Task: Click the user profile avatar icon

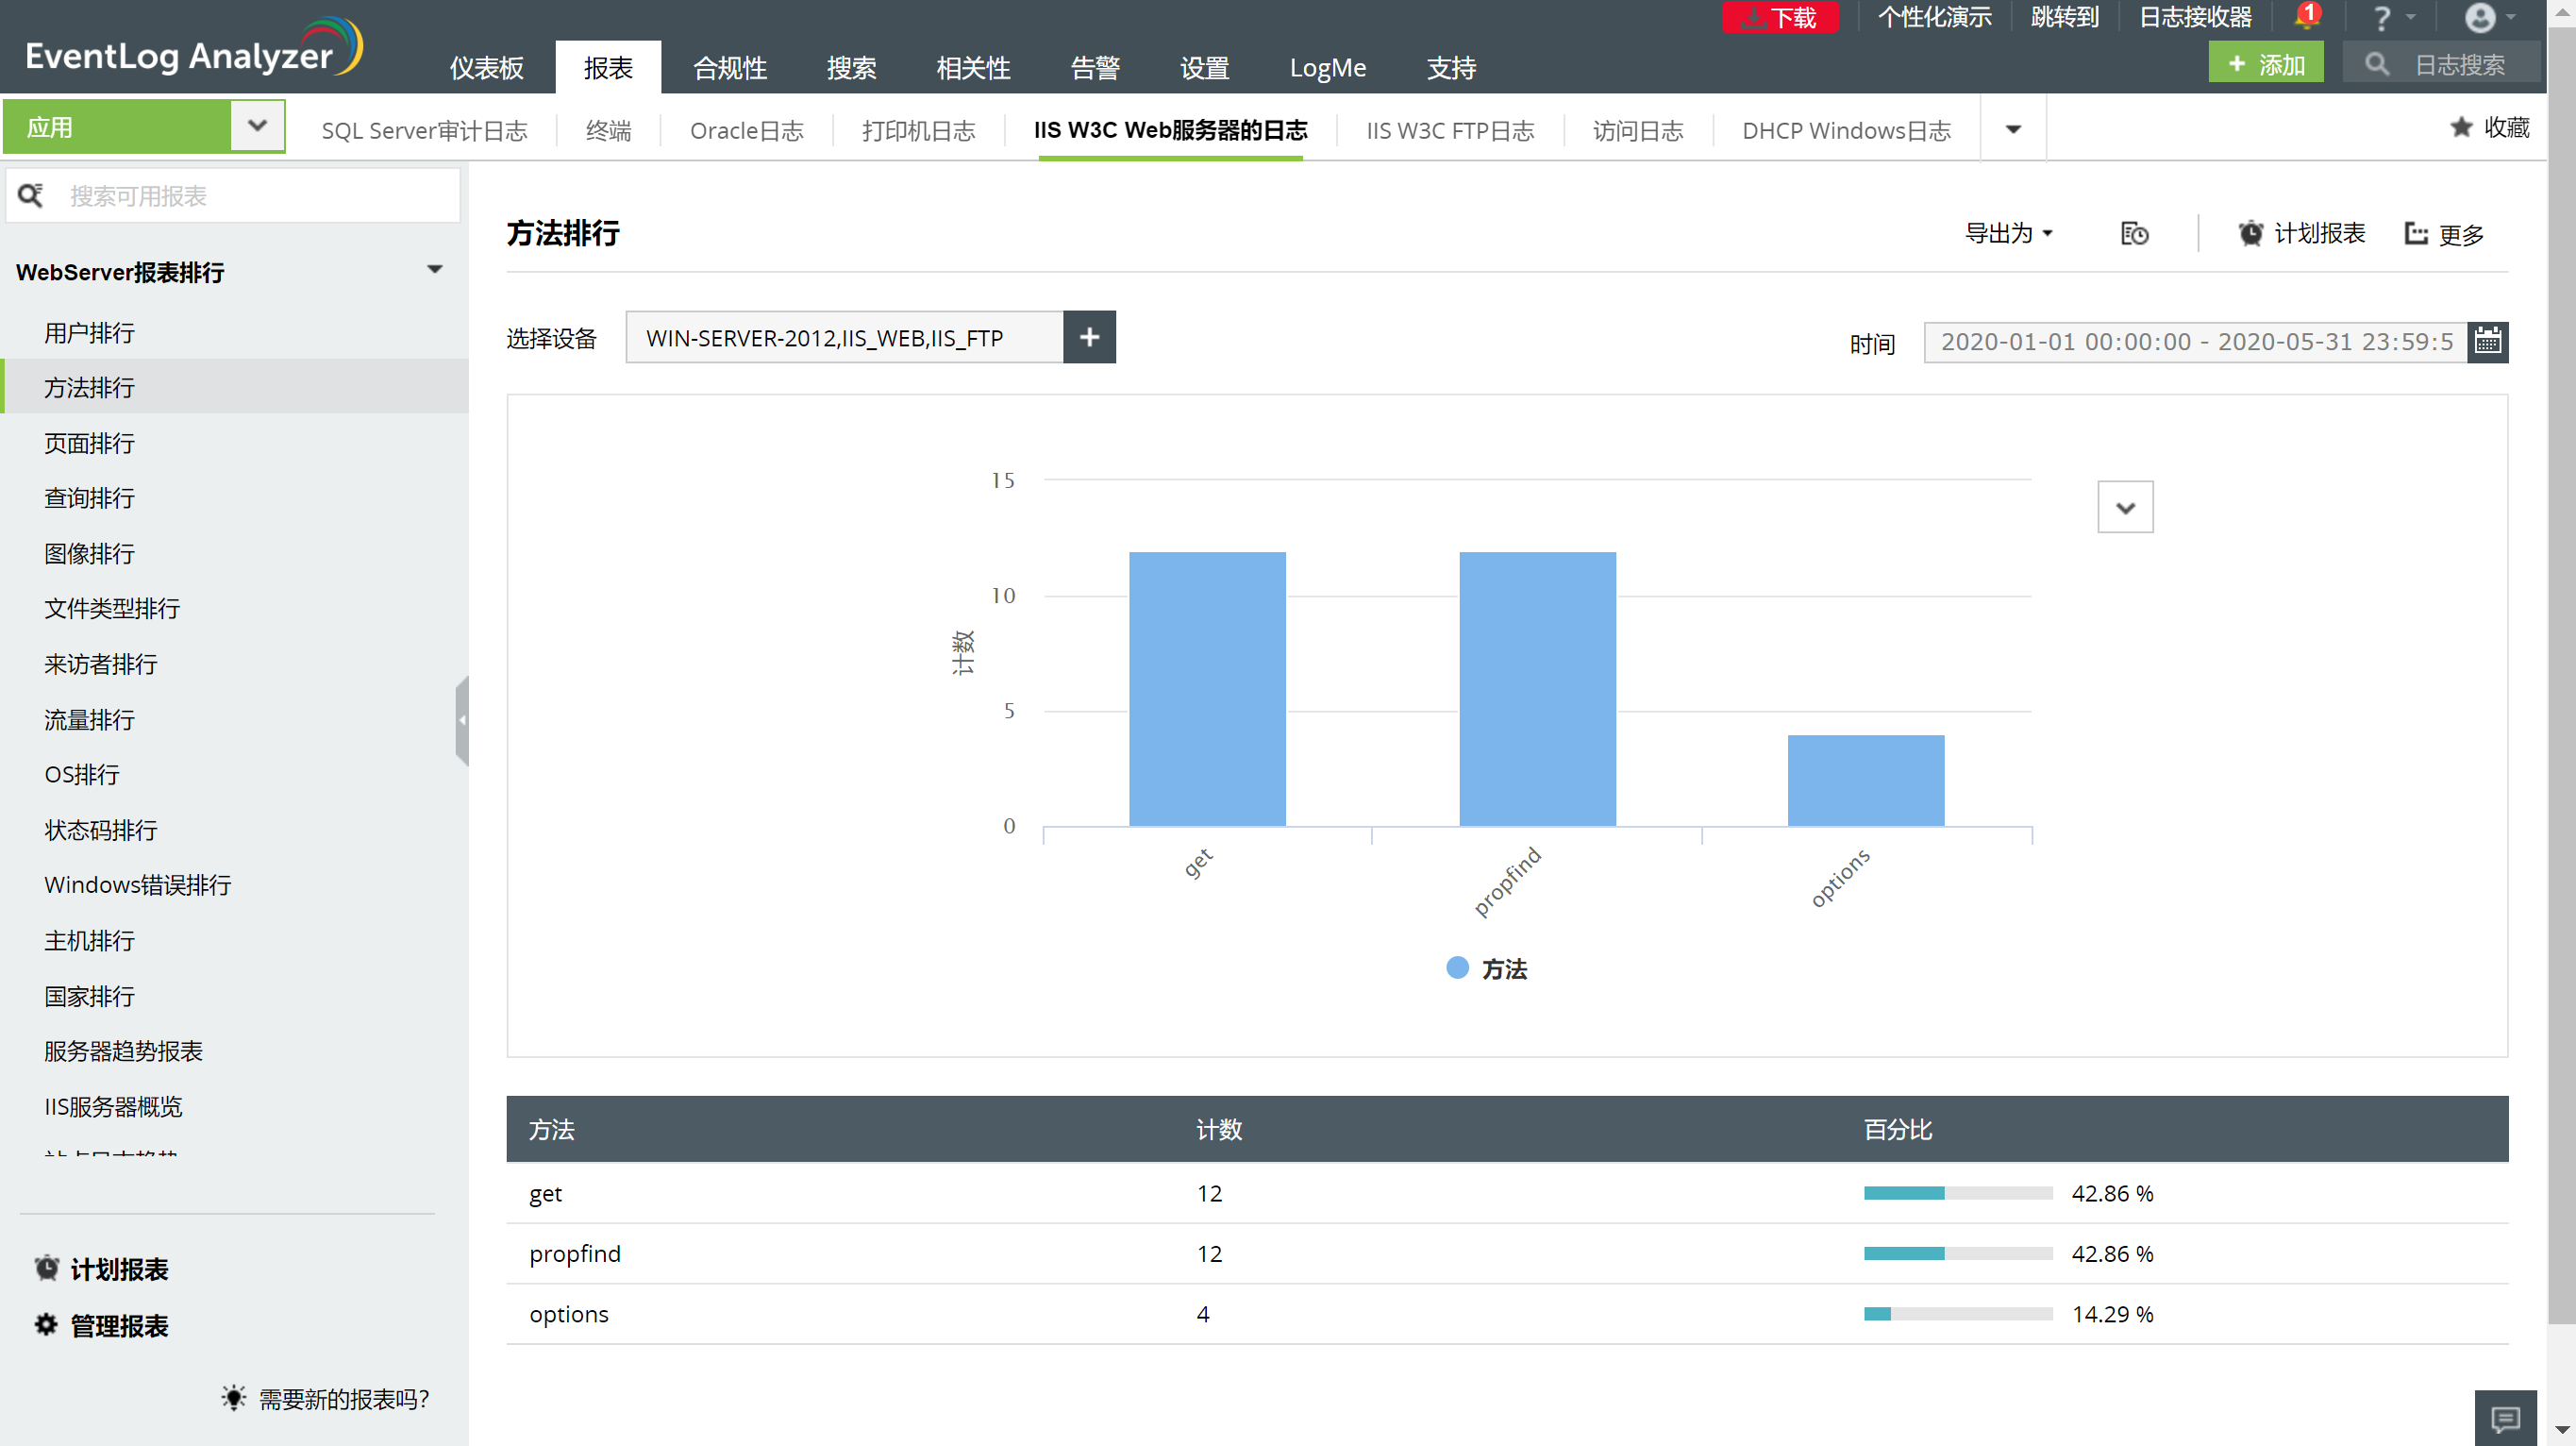Action: (x=2479, y=18)
